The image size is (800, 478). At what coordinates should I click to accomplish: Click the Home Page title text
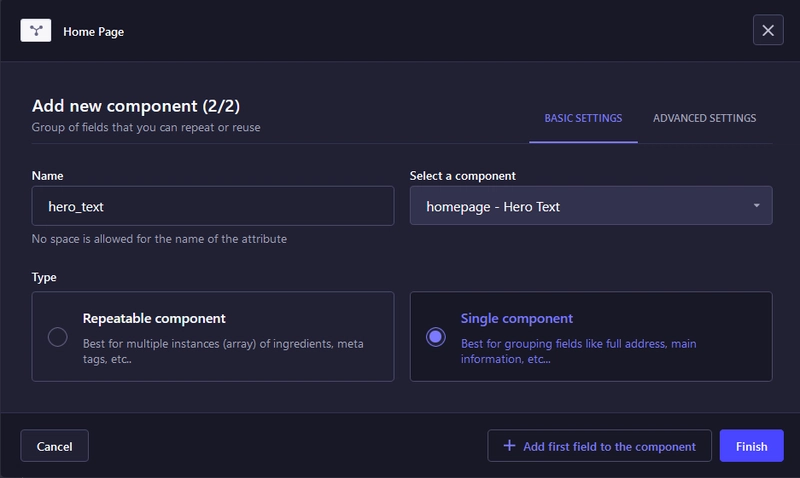93,32
